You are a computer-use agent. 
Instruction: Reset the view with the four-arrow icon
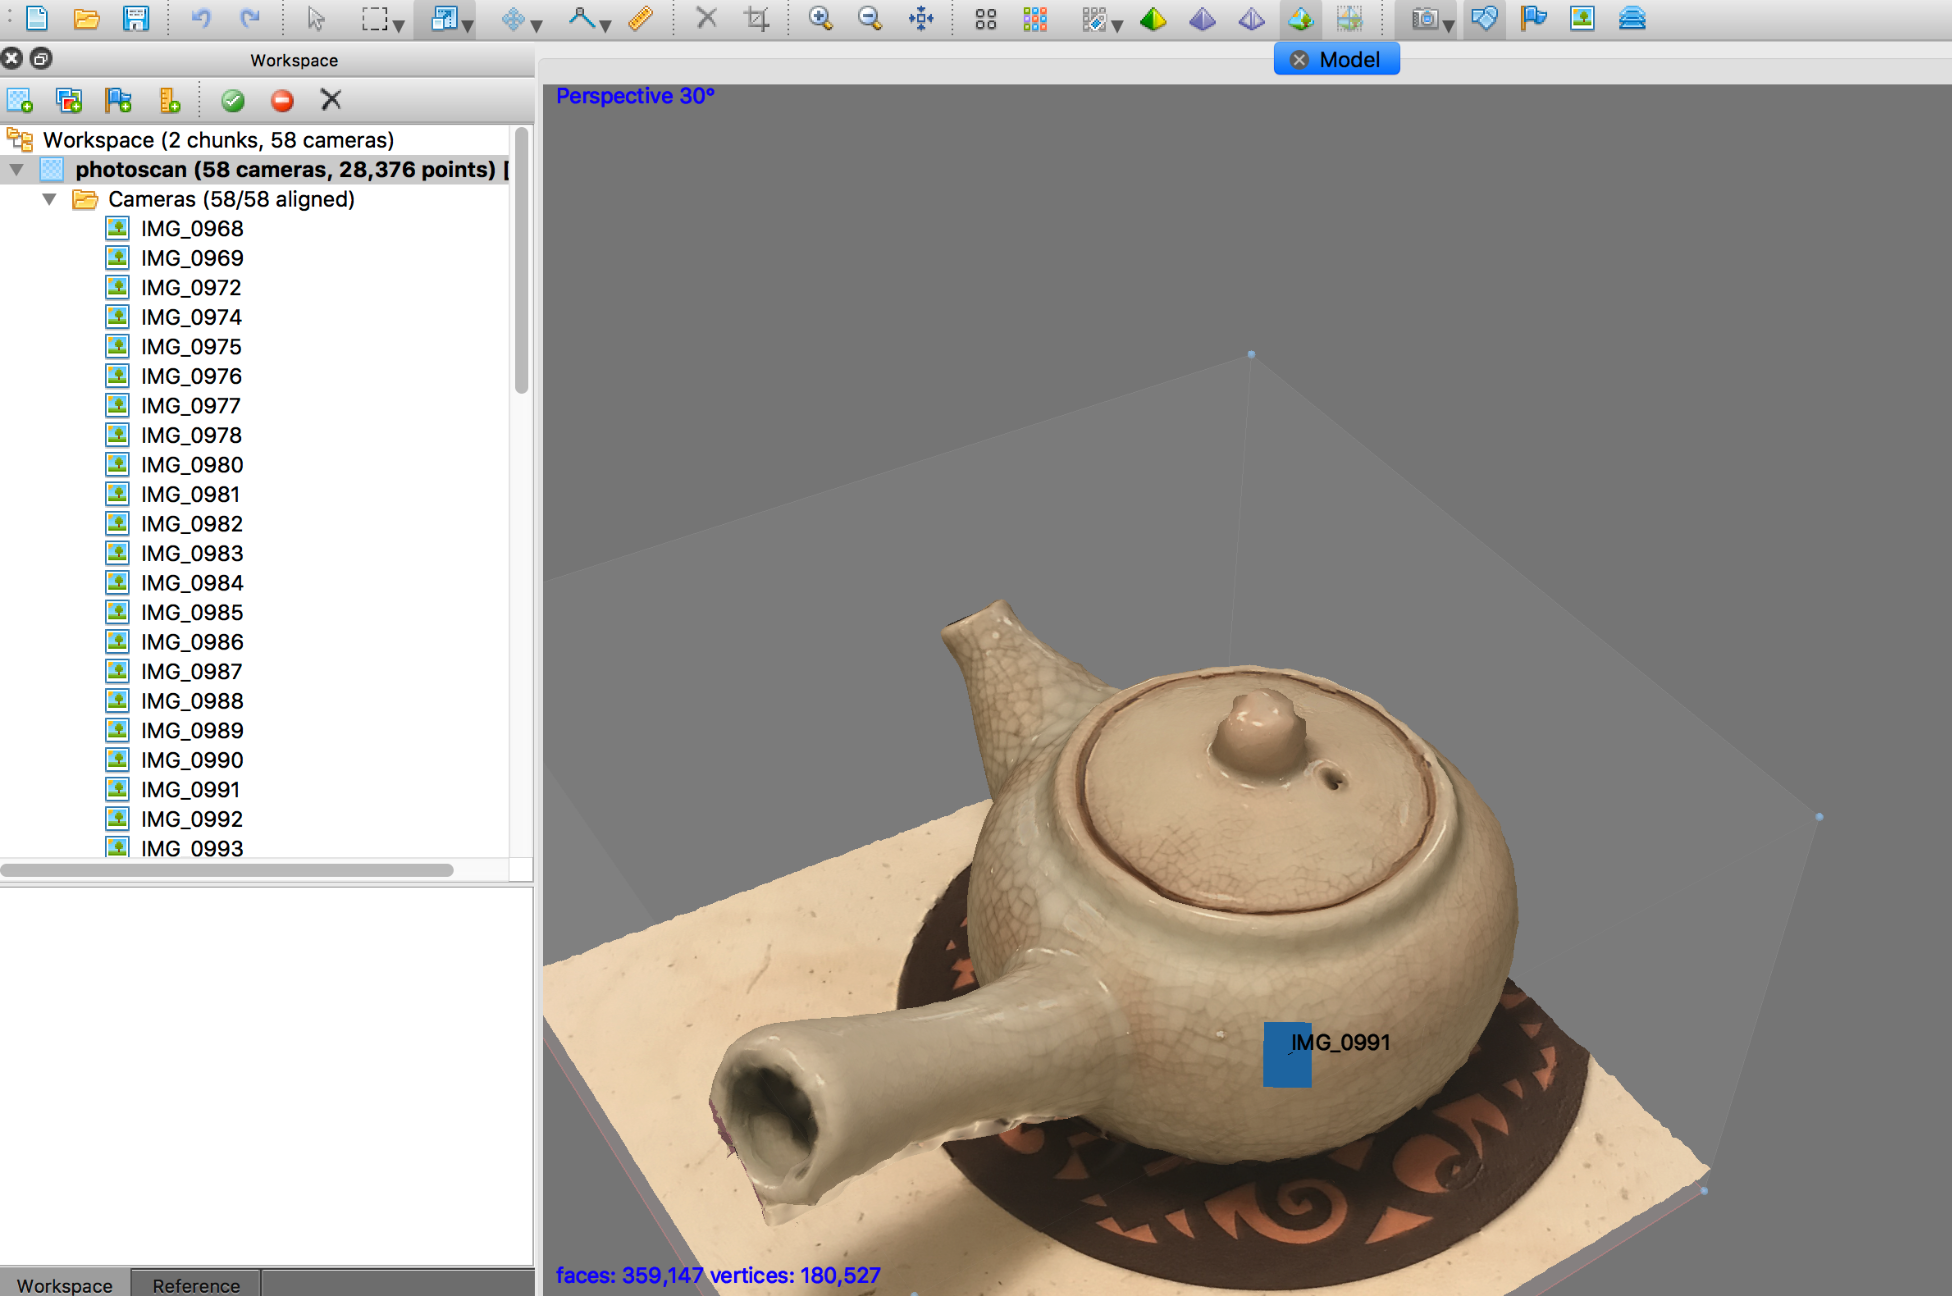(x=921, y=18)
